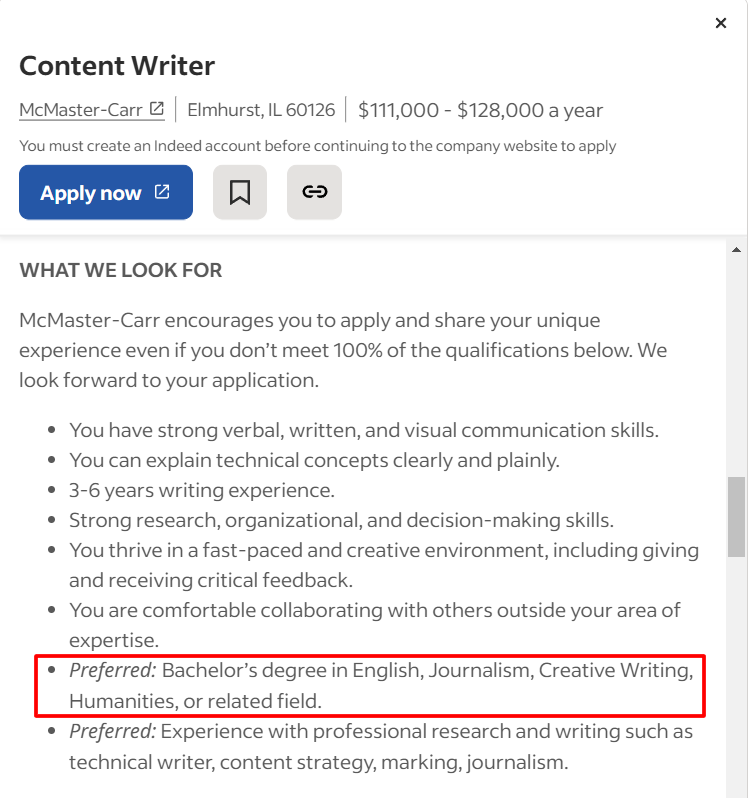Screen dimensions: 751x798
Task: Click the Elmhurst, IL 60126 location text
Action: tap(261, 110)
